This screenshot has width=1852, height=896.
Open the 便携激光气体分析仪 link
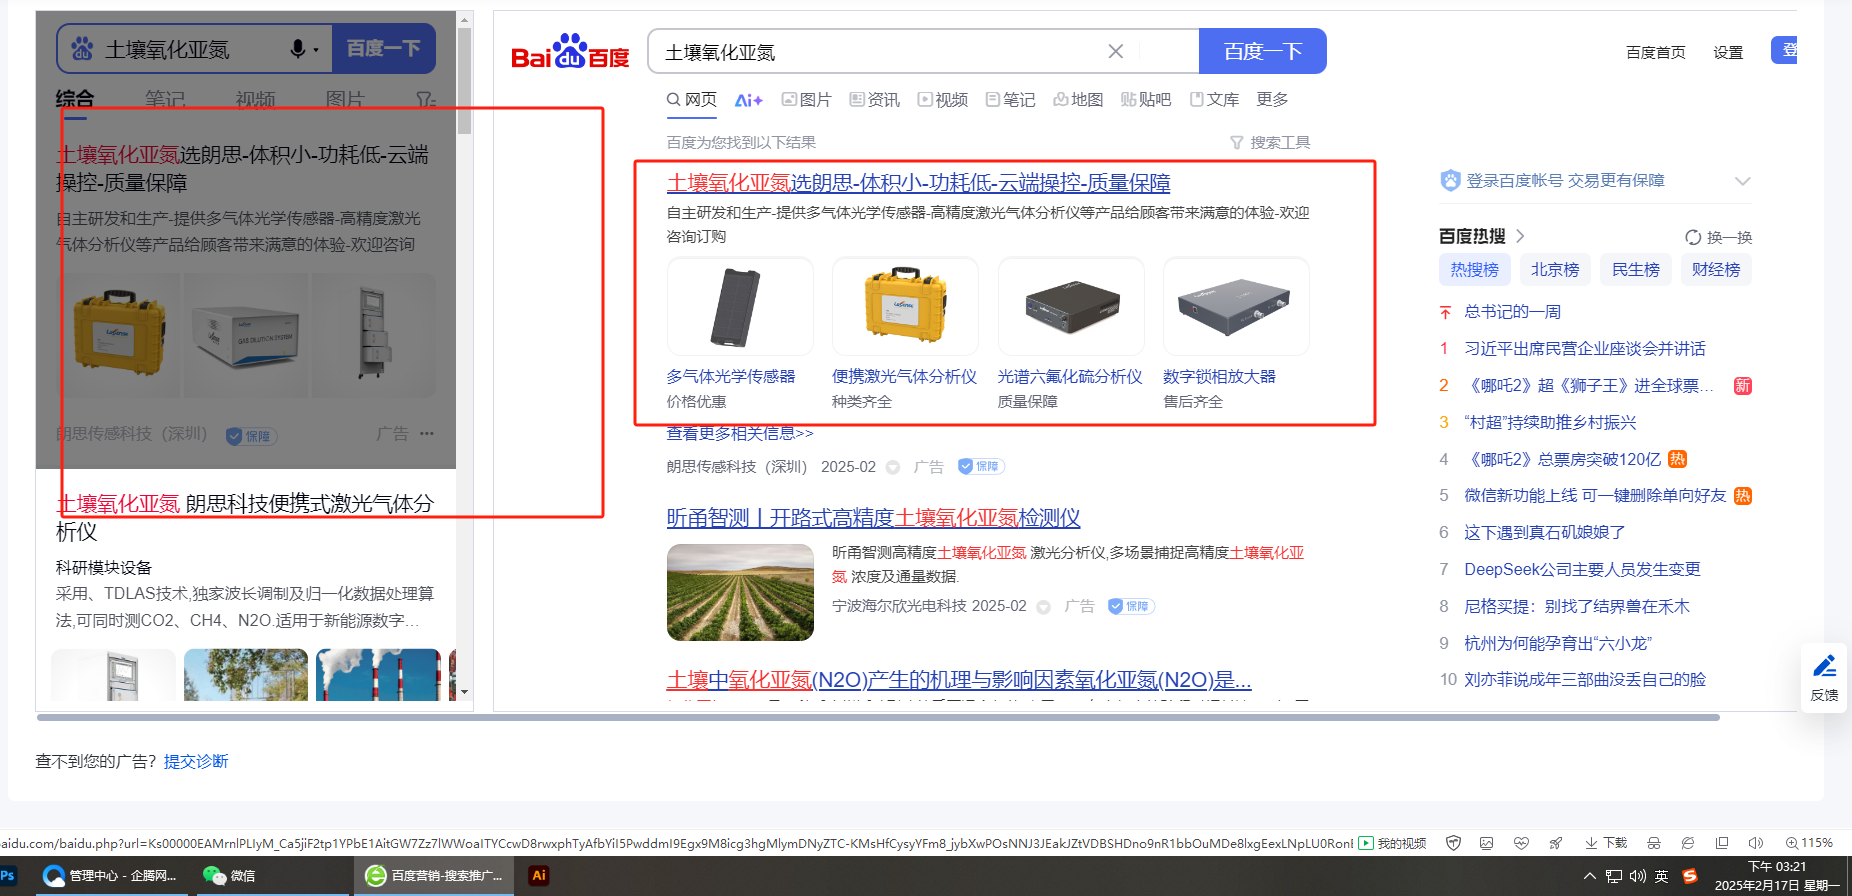point(904,377)
